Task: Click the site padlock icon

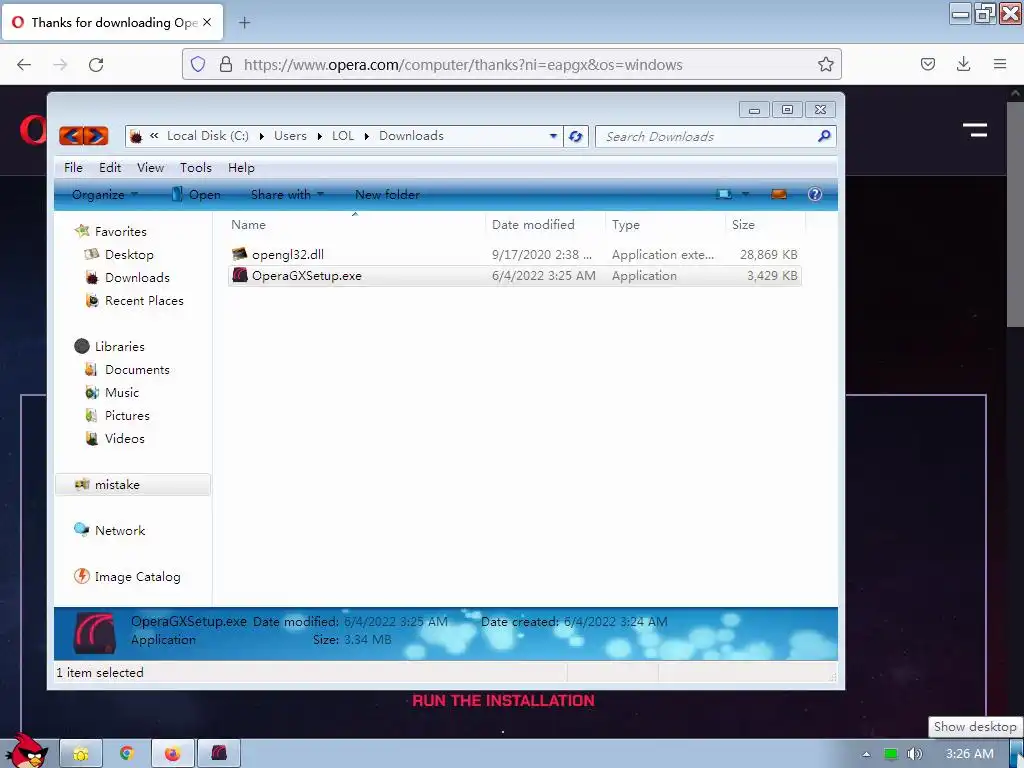Action: click(x=225, y=64)
